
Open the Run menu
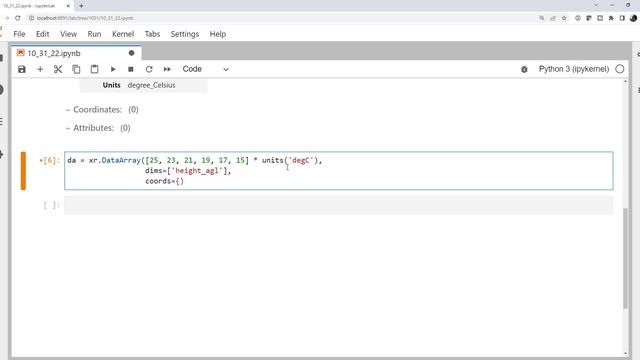(94, 34)
